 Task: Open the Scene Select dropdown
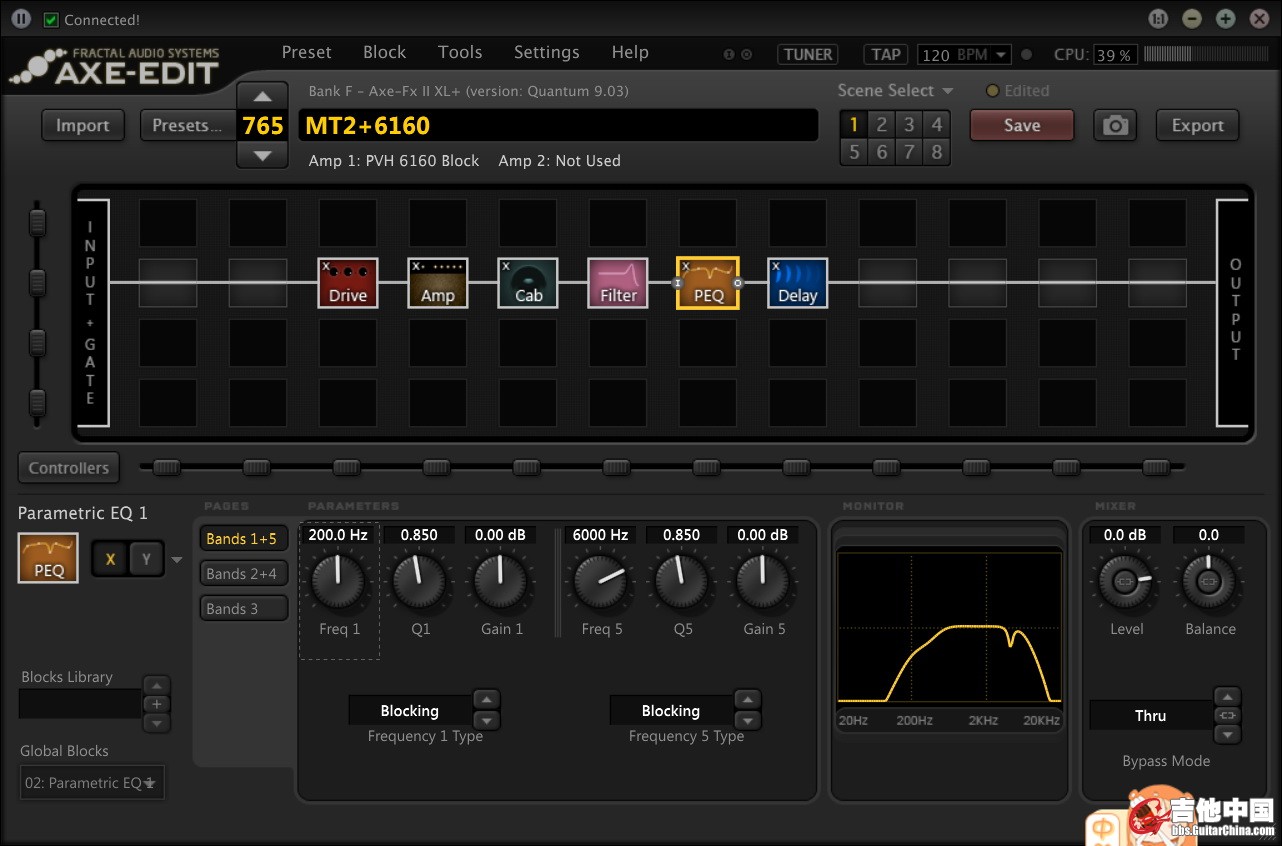coord(895,90)
